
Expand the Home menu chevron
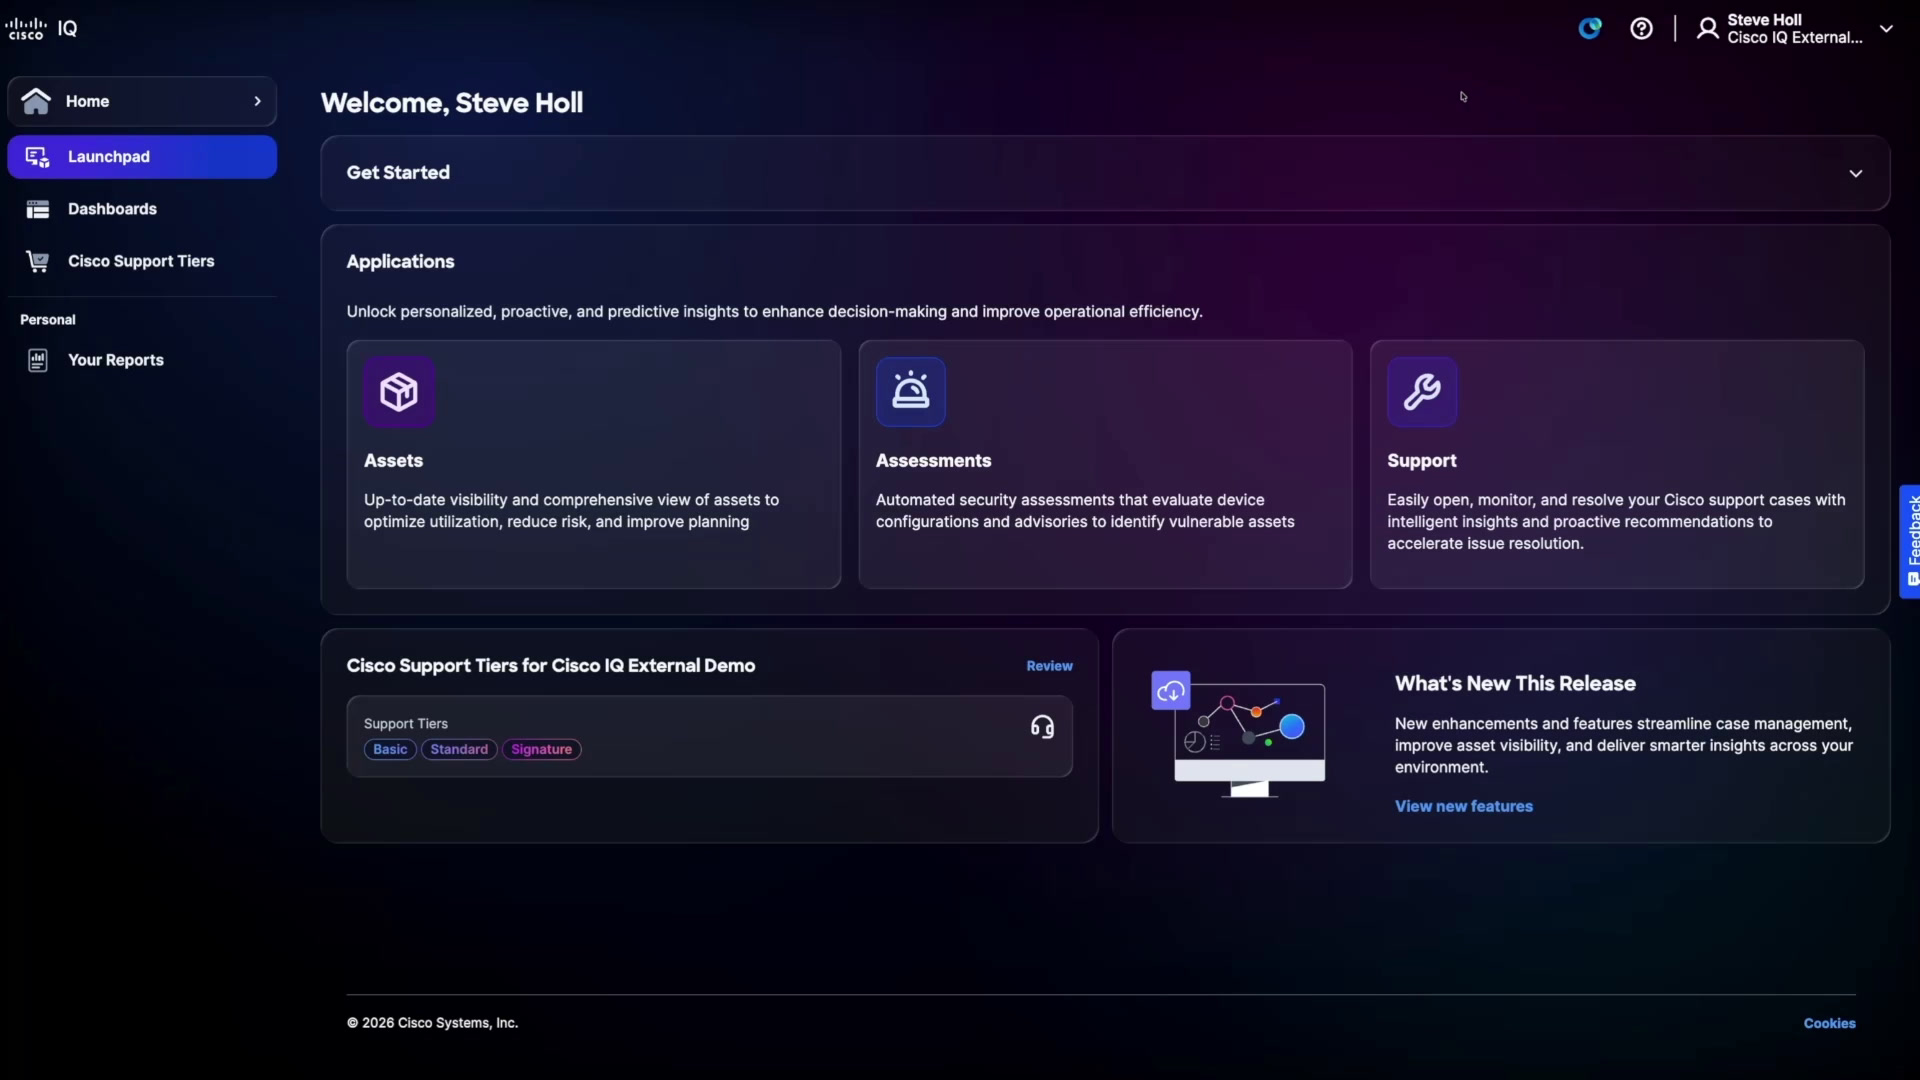(x=257, y=101)
